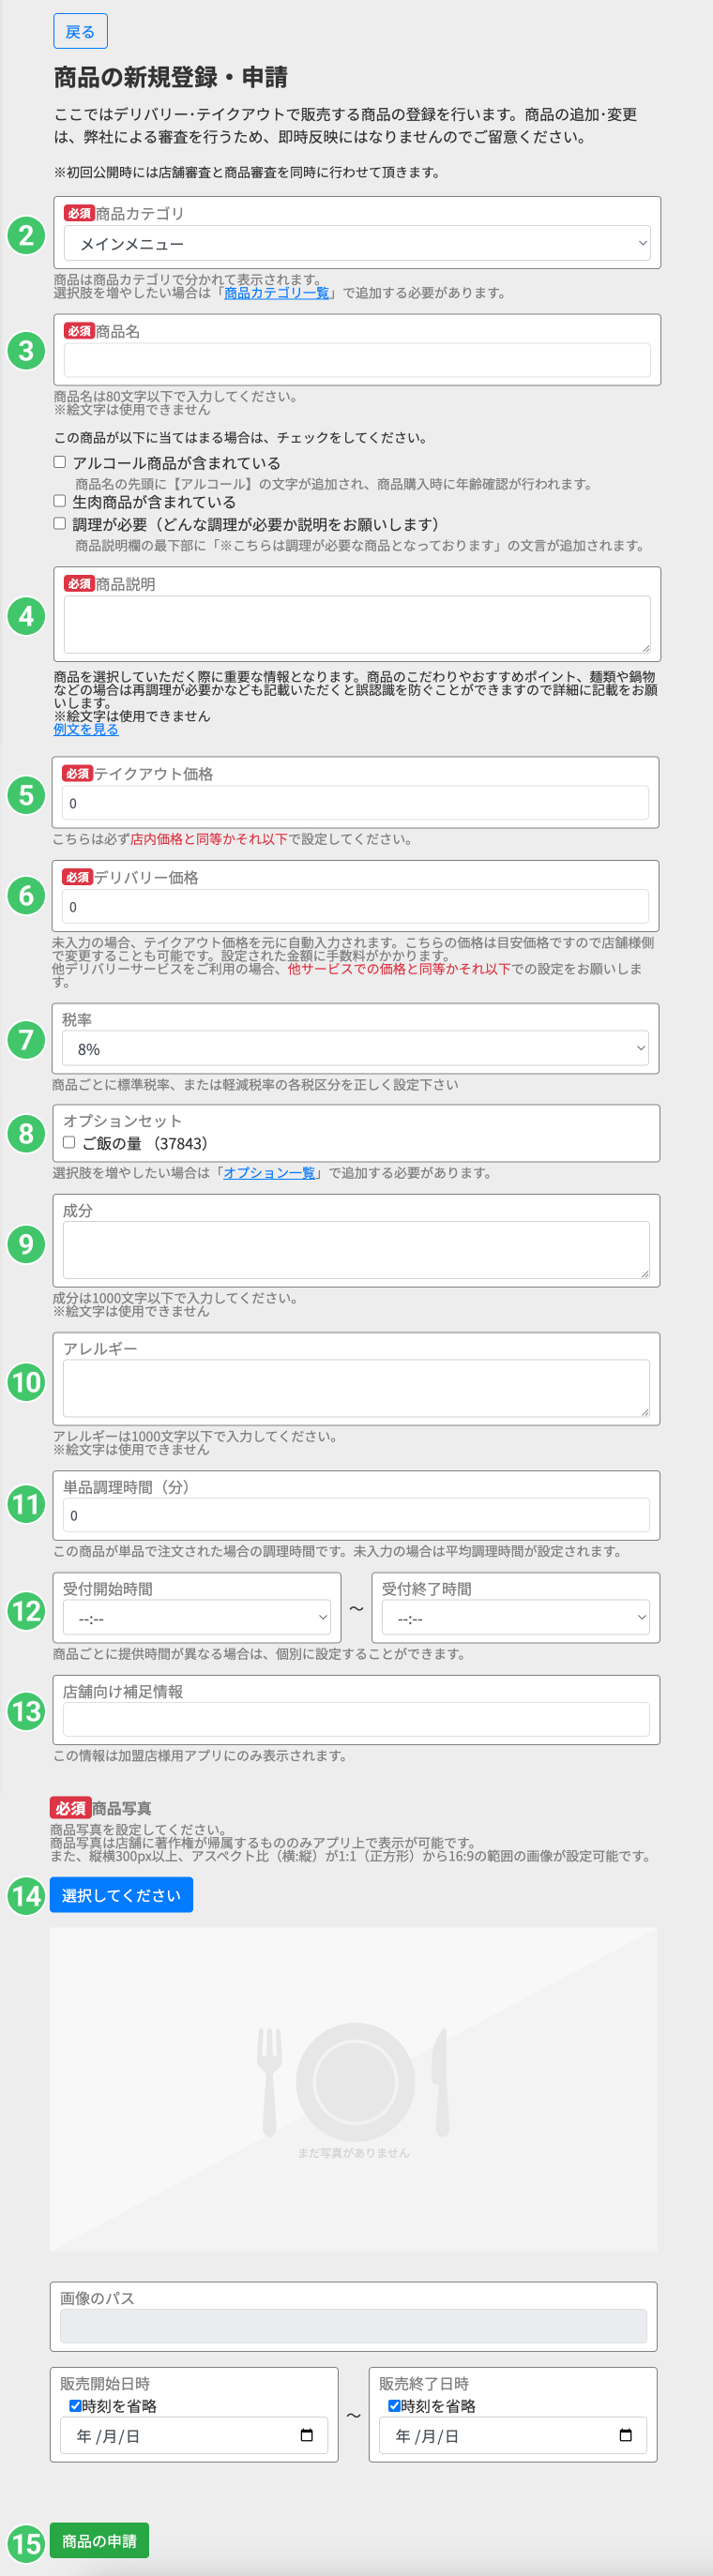Click the placeholder plate image thumbnail
Viewport: 713px width, 2576px height.
[x=353, y=2089]
